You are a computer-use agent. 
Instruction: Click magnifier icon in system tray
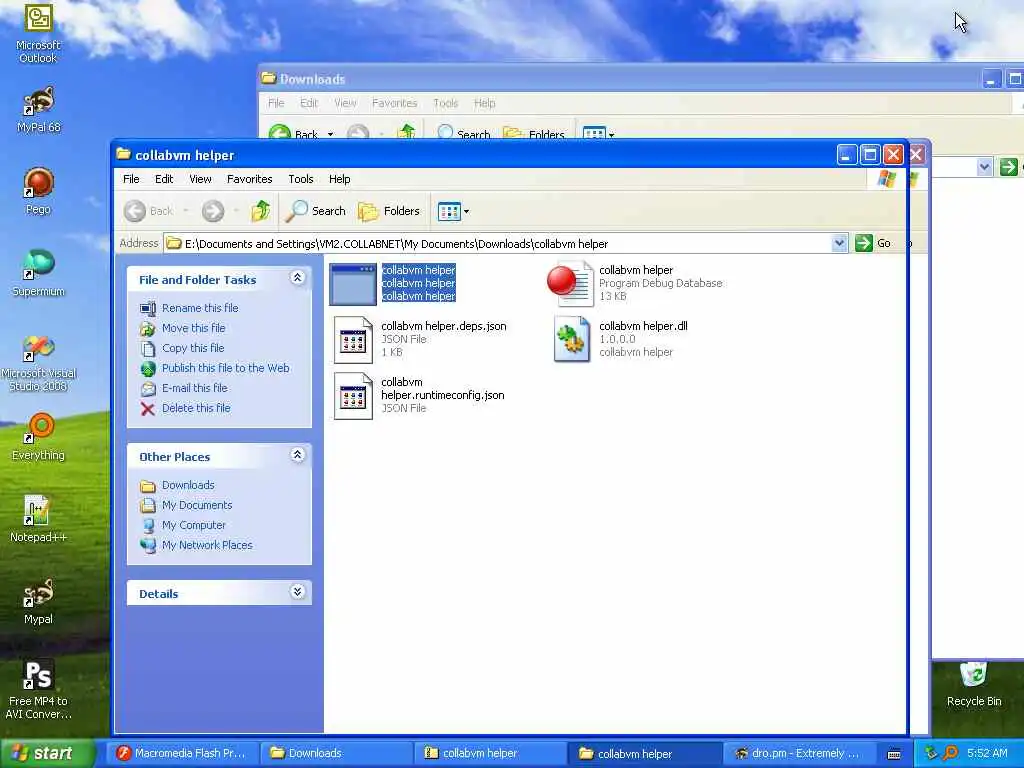tap(950, 753)
